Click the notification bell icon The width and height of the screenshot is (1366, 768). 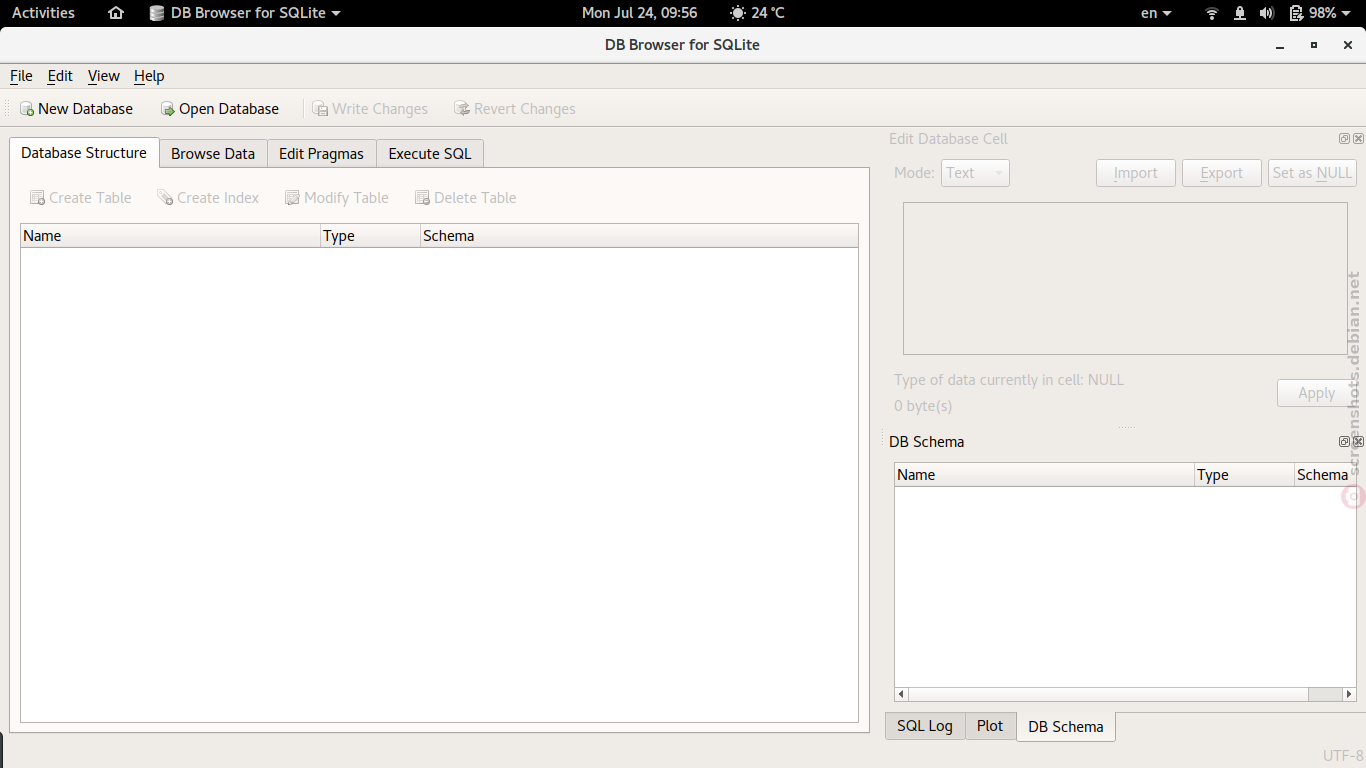pos(1240,13)
